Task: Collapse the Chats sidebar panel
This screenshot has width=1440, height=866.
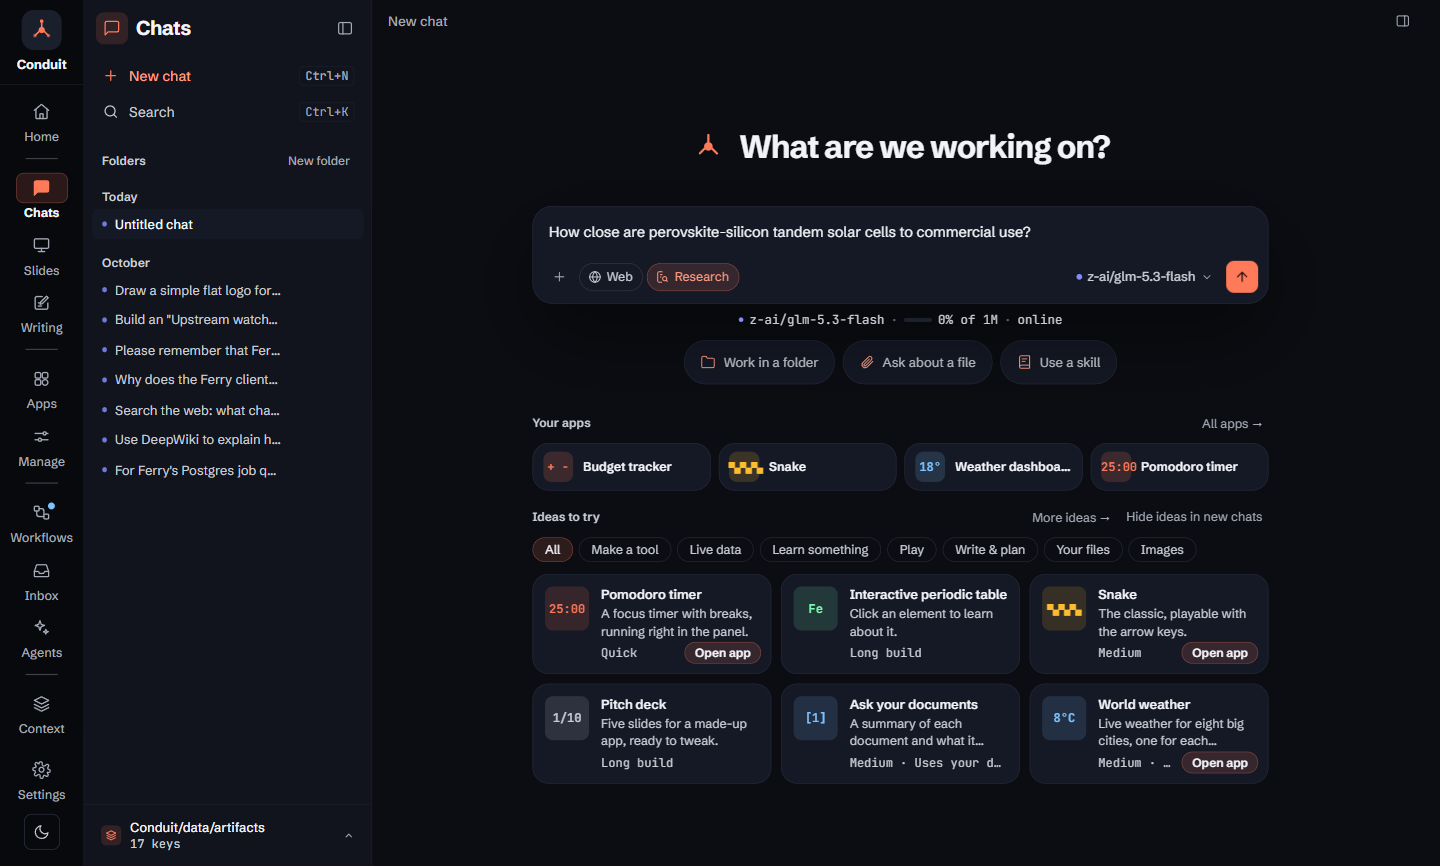Action: pyautogui.click(x=345, y=28)
